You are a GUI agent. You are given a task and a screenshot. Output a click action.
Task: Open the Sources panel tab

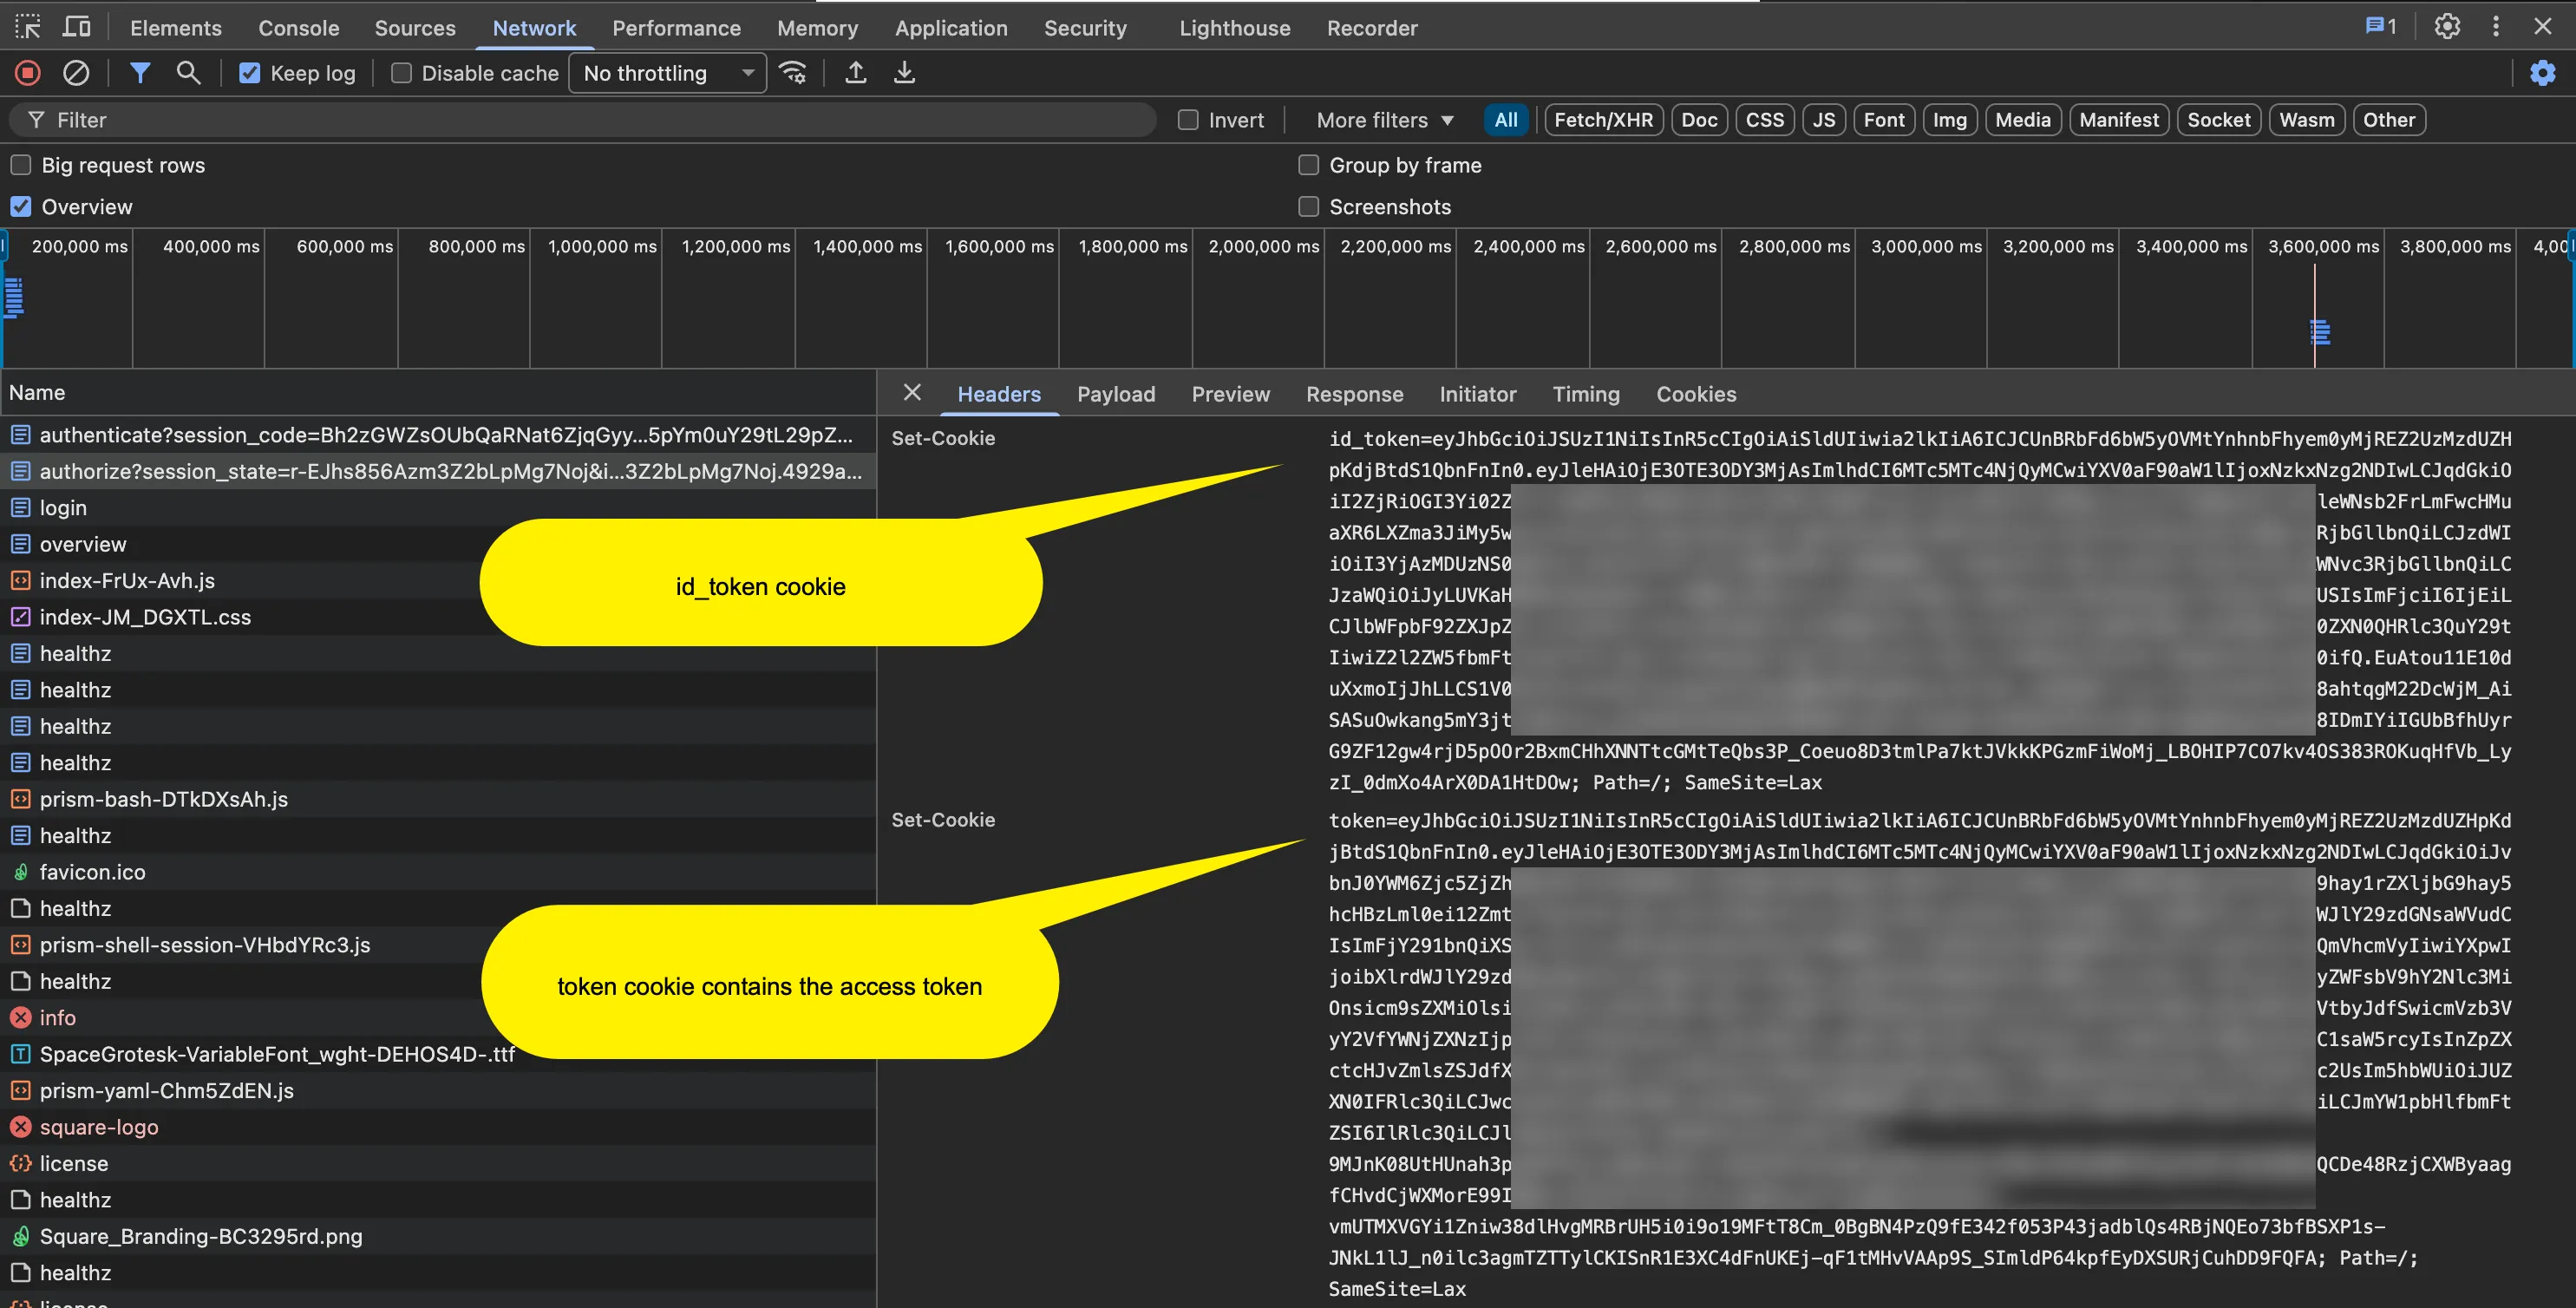coord(415,28)
